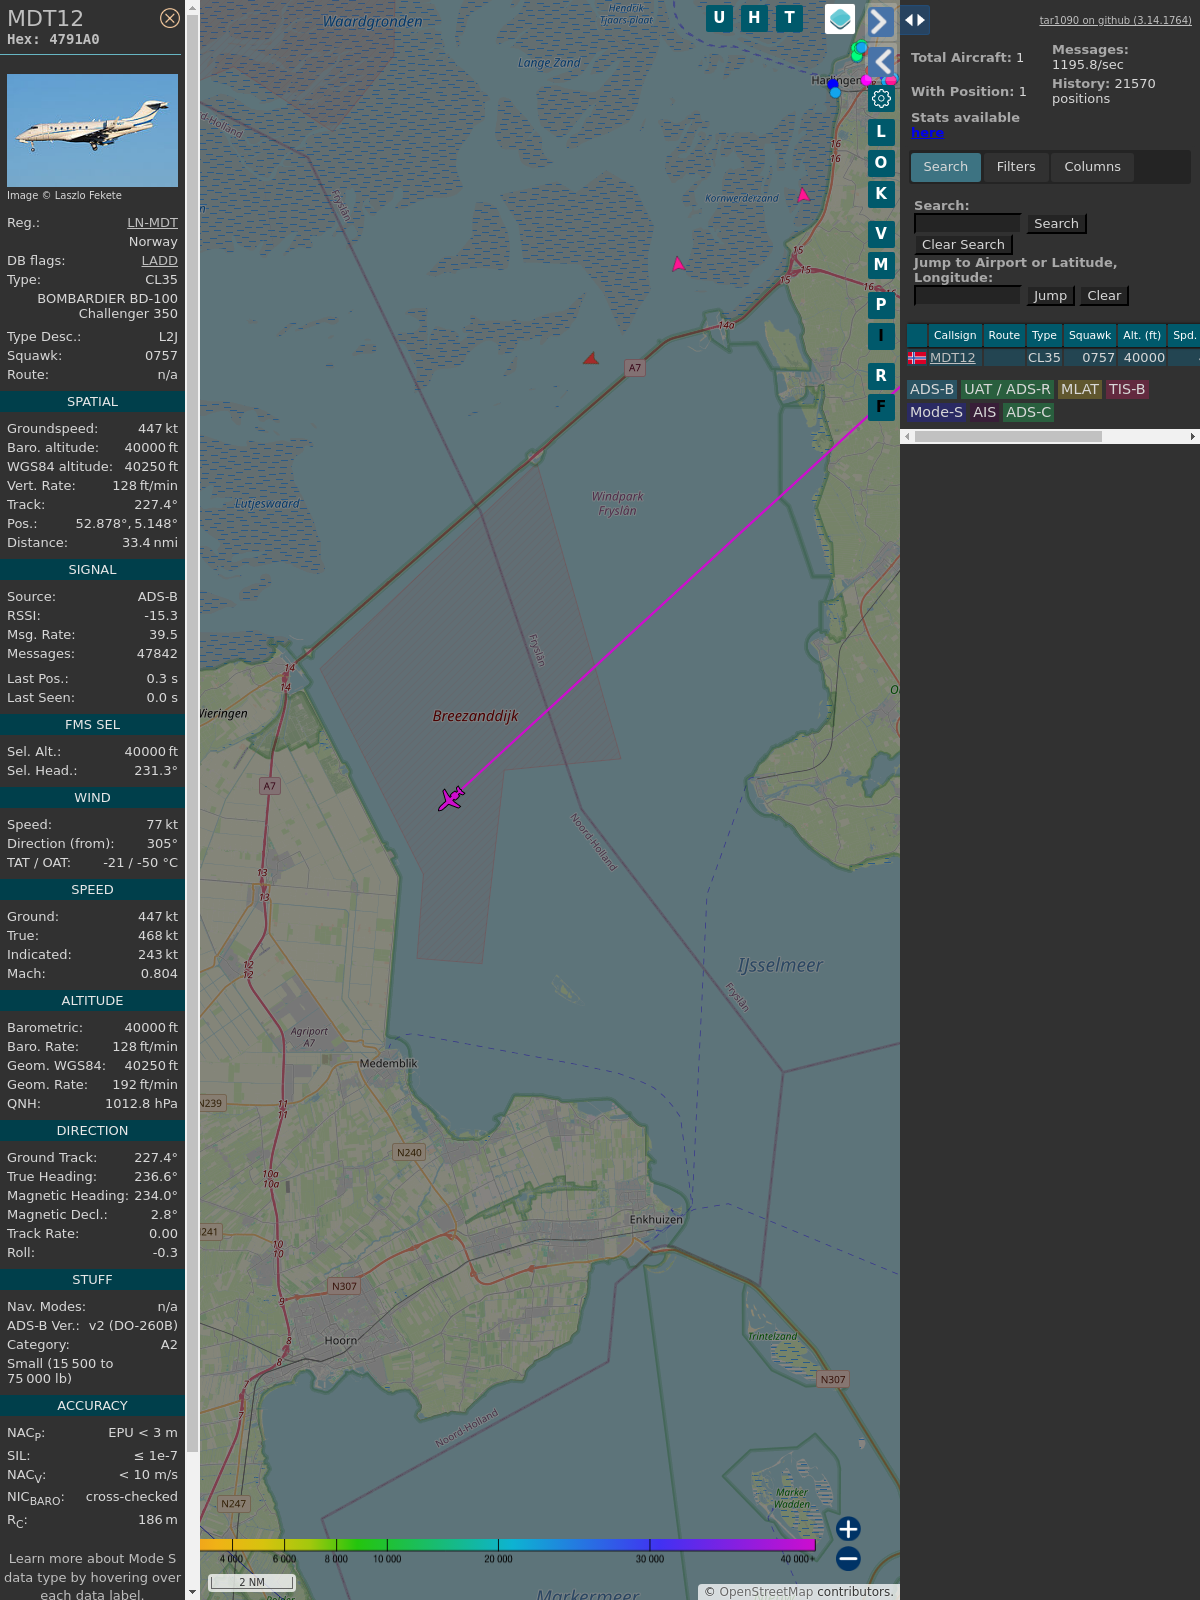Click the aircraft table horizontal scrollbar
The height and width of the screenshot is (1600, 1200).
[1008, 436]
